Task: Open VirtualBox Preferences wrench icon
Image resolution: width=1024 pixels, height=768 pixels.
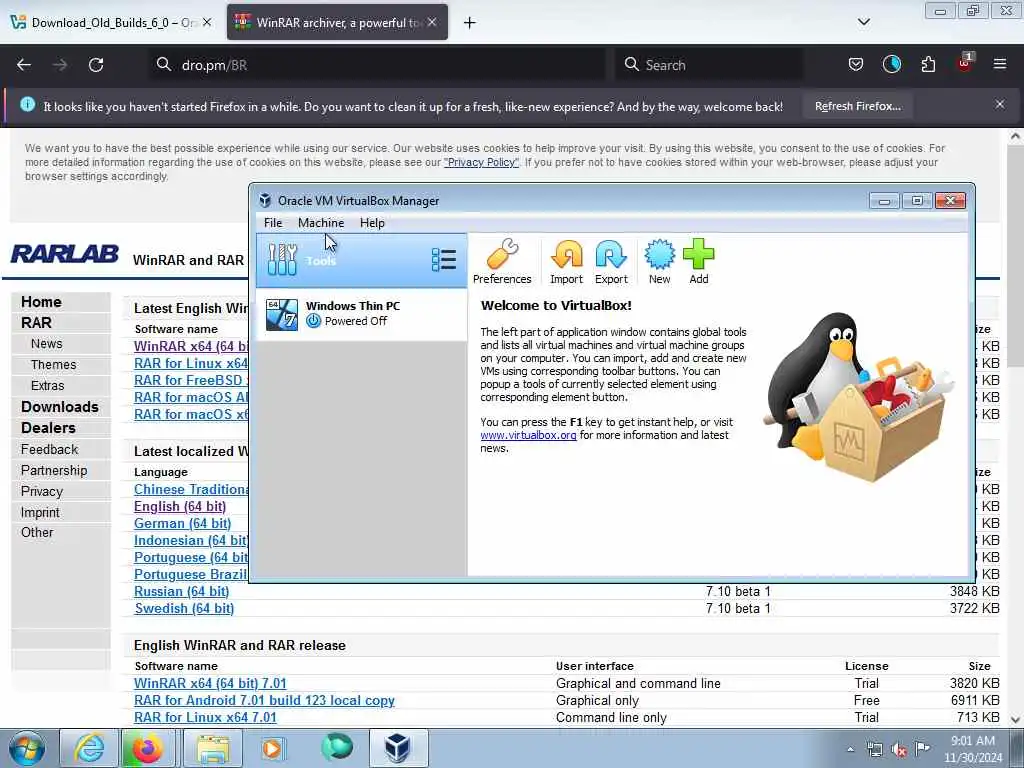Action: coord(502,261)
